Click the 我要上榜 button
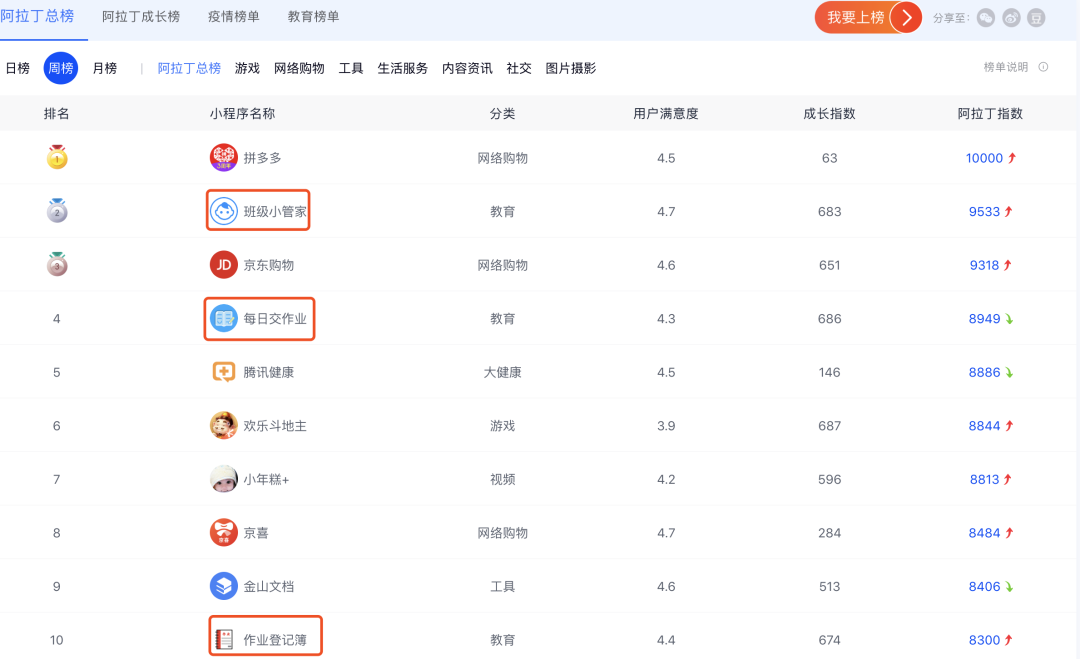1080x659 pixels. click(868, 17)
